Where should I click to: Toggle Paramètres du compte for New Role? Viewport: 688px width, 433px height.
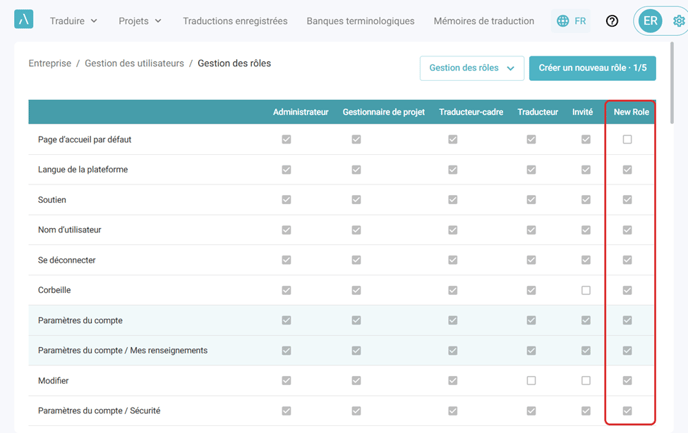coord(627,320)
